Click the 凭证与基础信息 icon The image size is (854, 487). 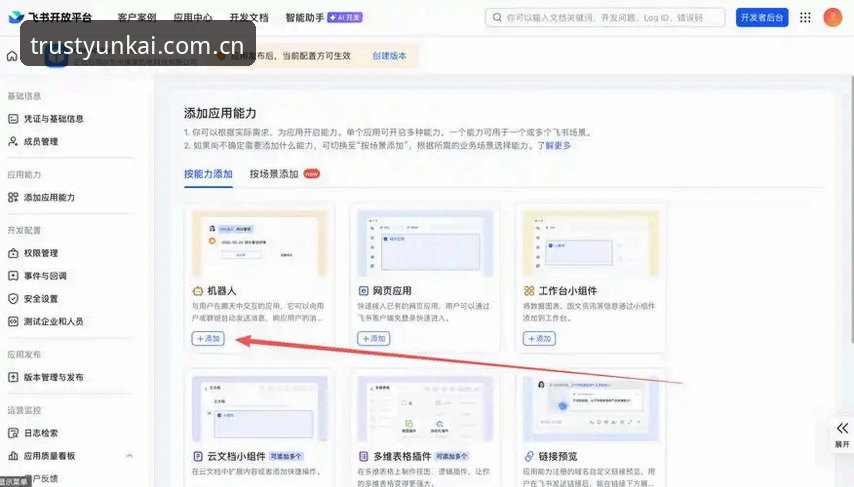pyautogui.click(x=13, y=119)
